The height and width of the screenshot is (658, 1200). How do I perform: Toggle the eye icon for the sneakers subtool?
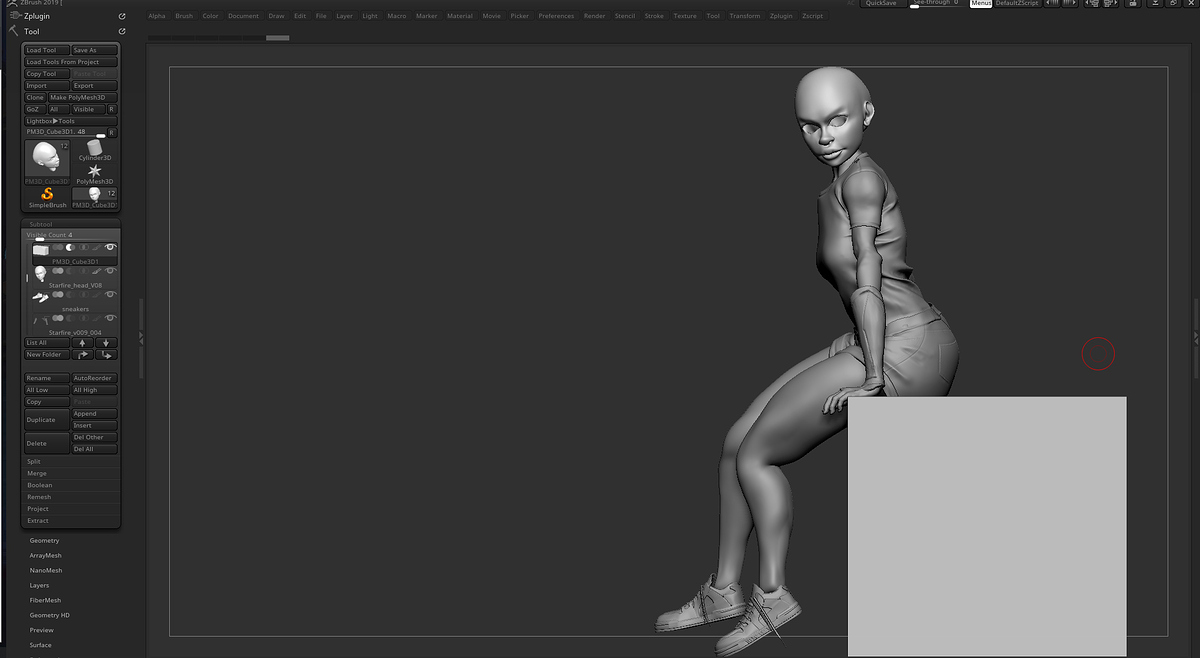coord(110,295)
